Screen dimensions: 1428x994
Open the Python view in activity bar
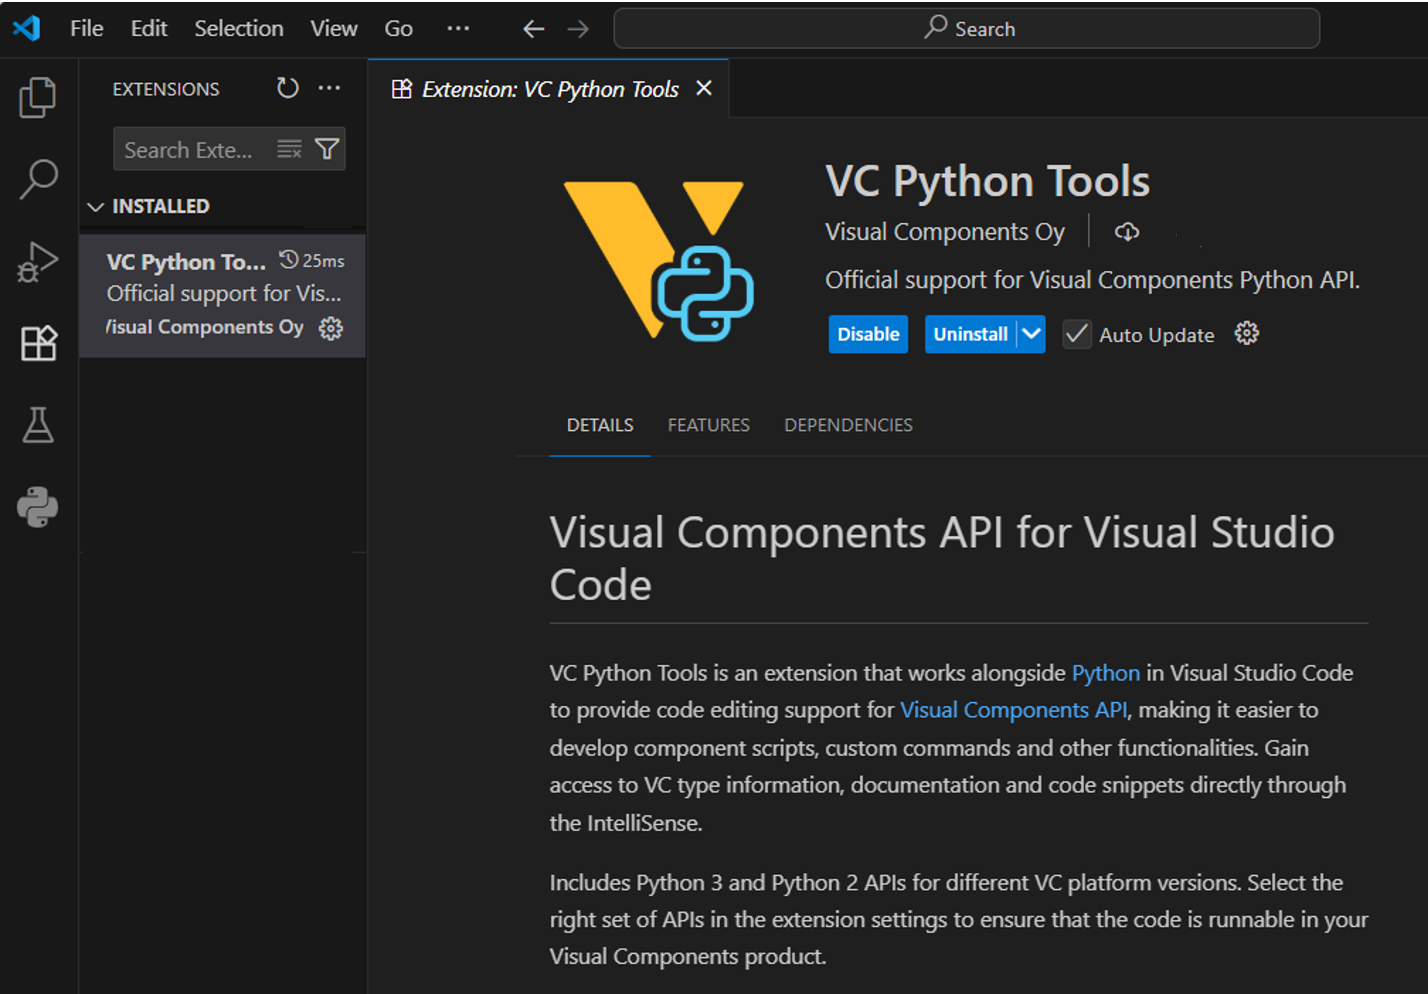click(38, 507)
